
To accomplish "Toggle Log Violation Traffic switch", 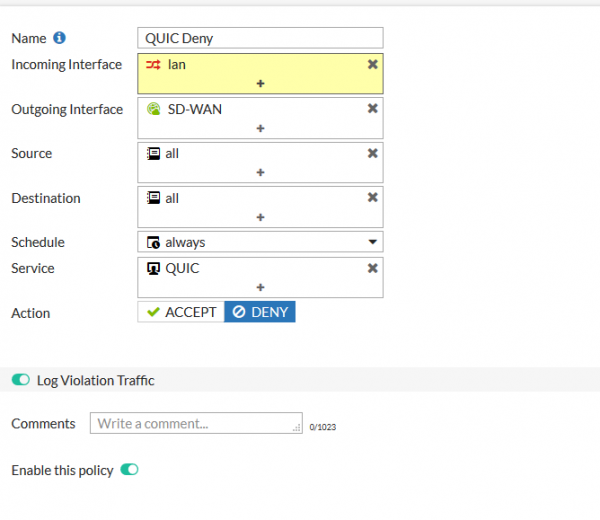I will point(21,380).
